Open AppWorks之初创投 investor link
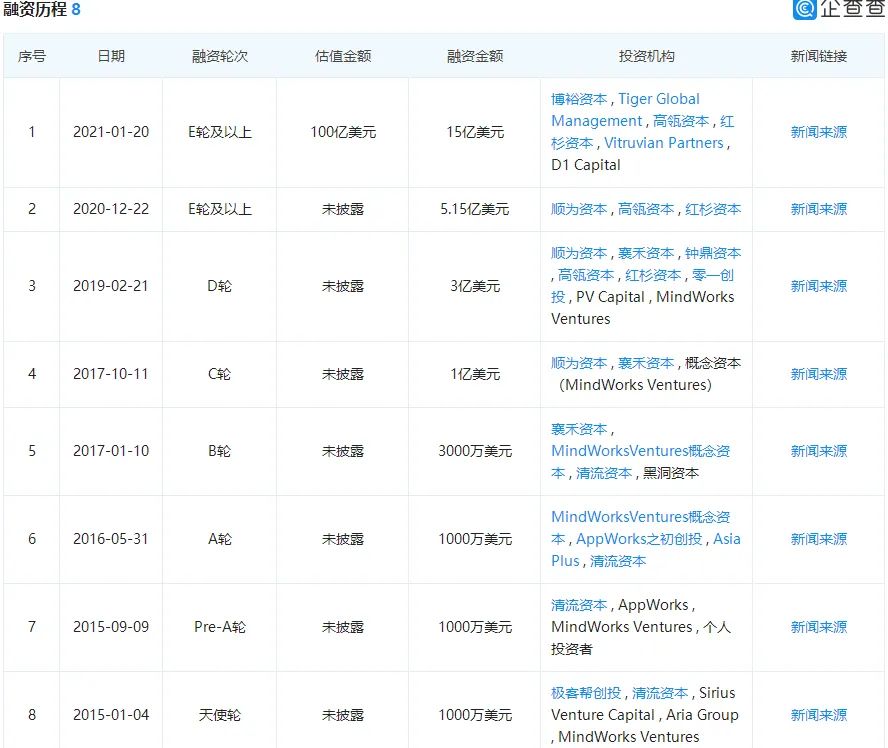This screenshot has height=748, width=888. pos(639,538)
